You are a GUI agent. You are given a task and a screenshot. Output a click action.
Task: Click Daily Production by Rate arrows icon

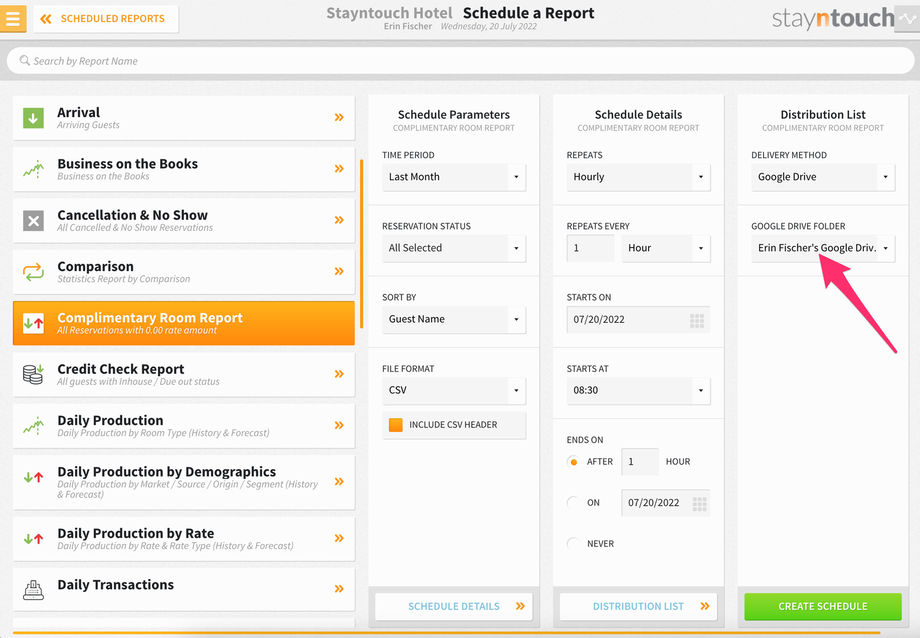pyautogui.click(x=33, y=538)
